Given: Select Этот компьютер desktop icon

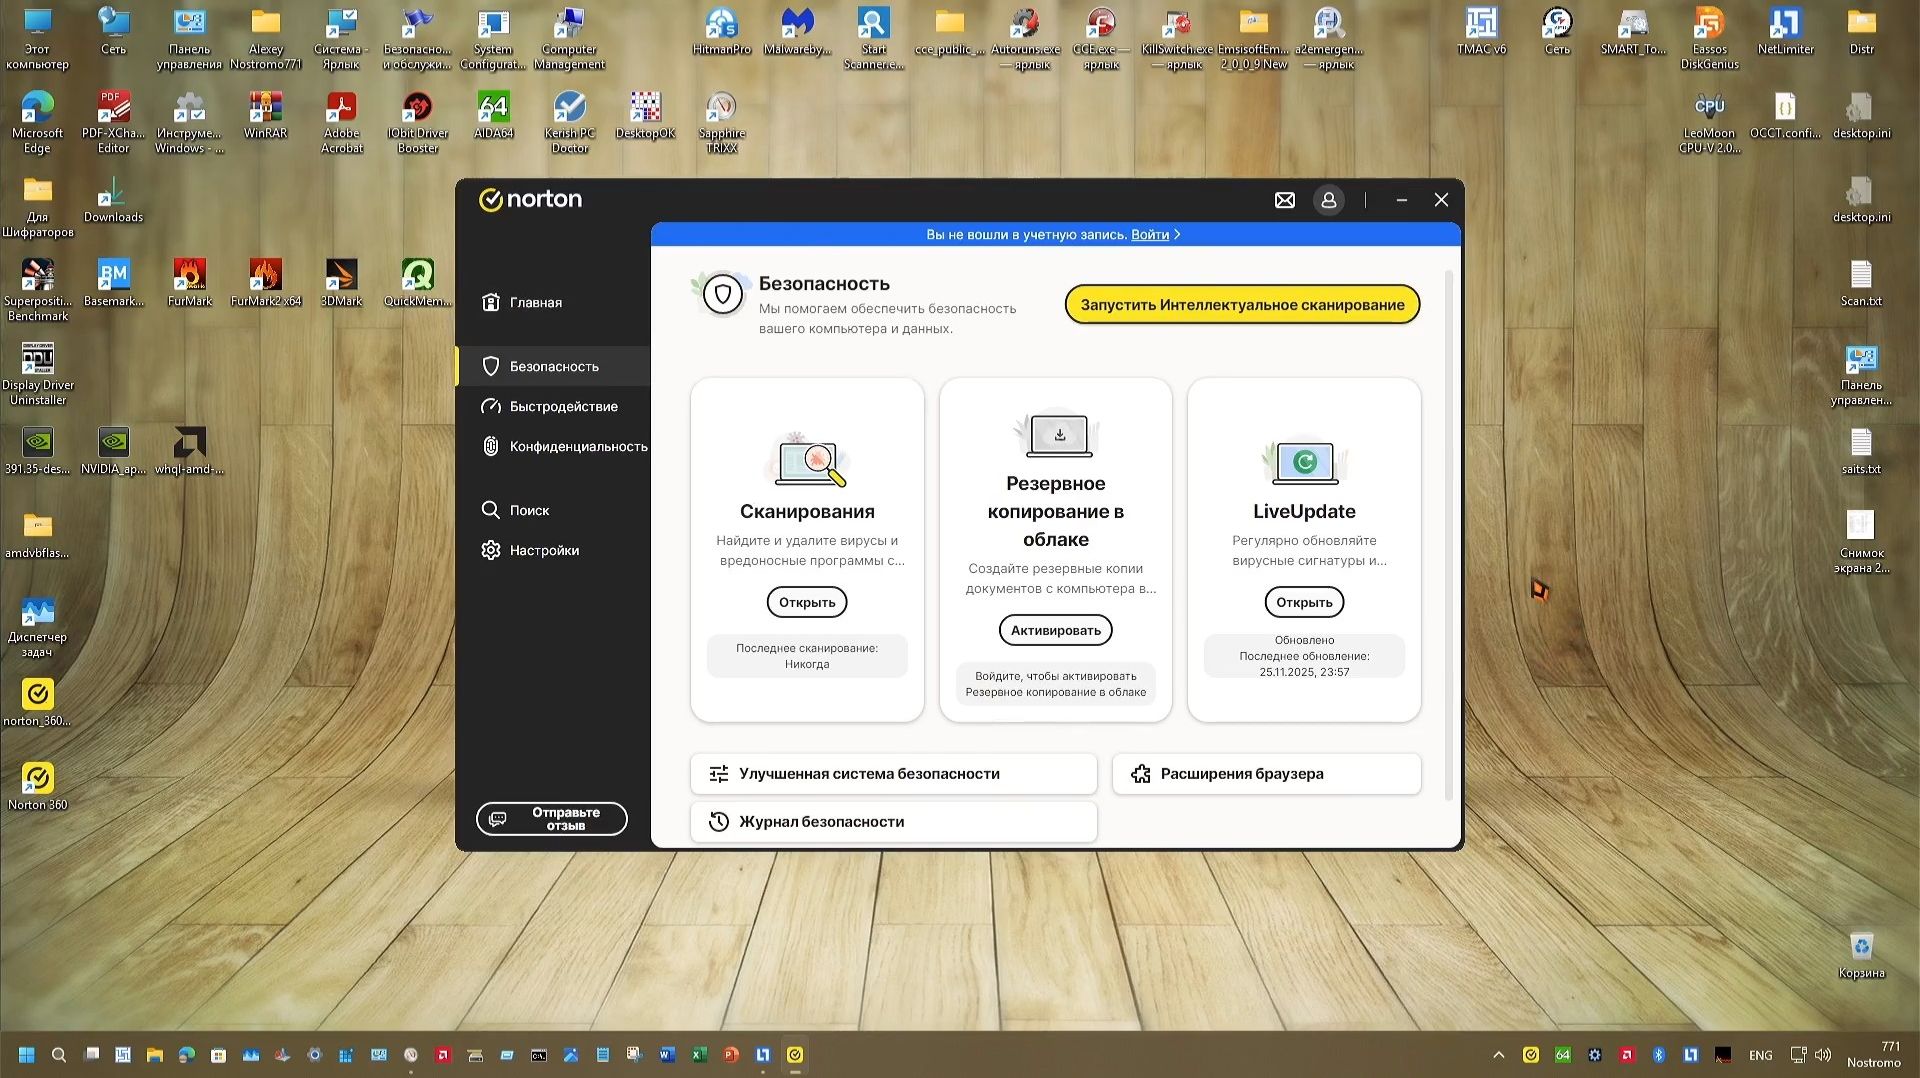Looking at the screenshot, I should click(37, 38).
